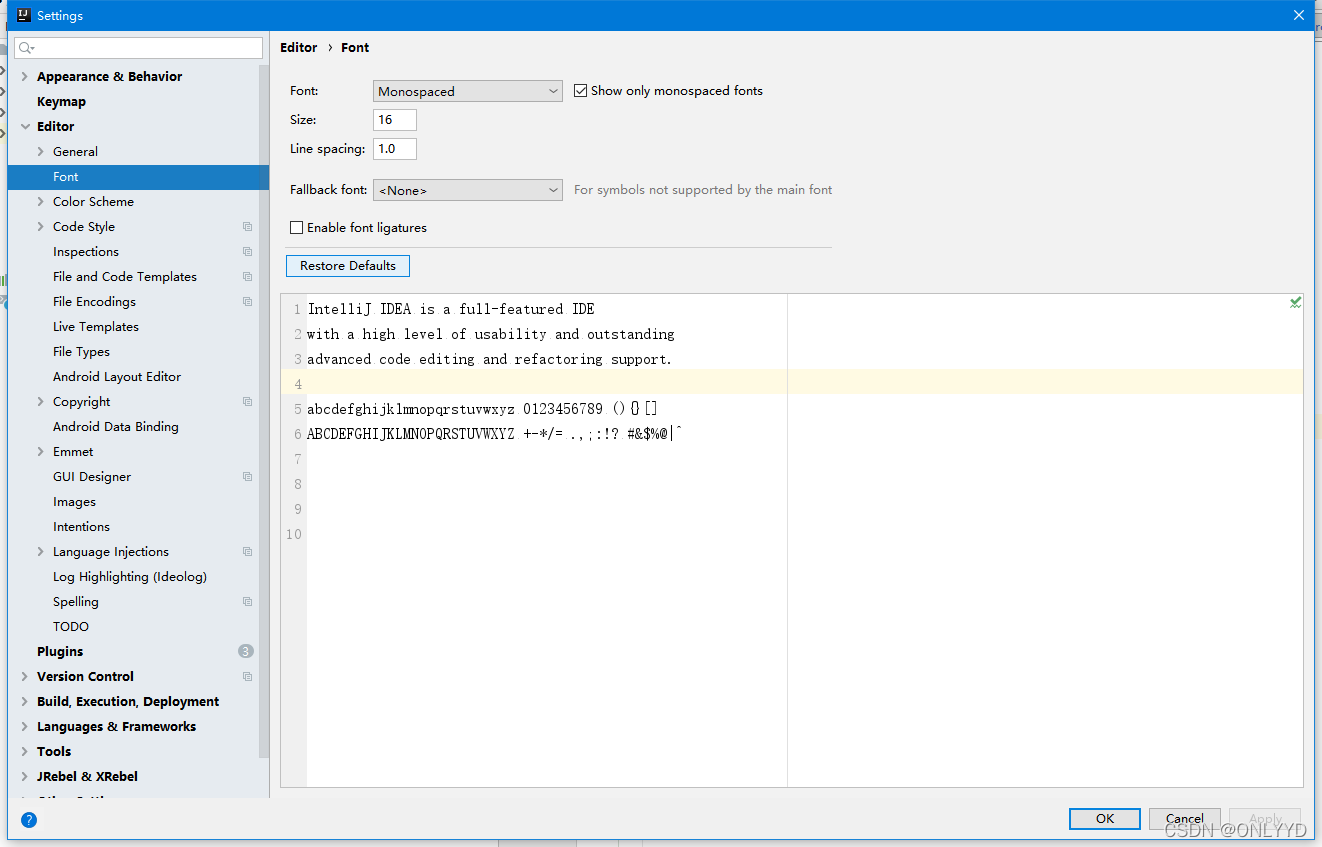Expand Build, Execution, Deployment section
The width and height of the screenshot is (1322, 847).
coord(25,702)
